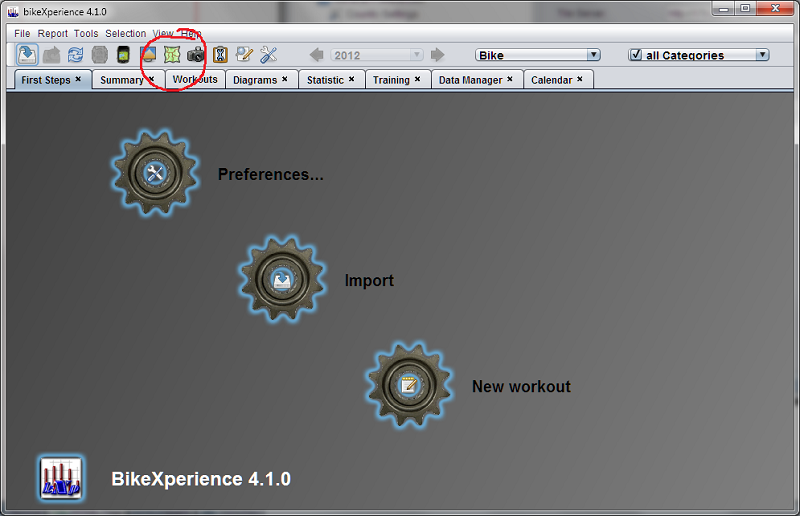The height and width of the screenshot is (516, 800).
Task: Click the GPS handheld device icon
Action: point(123,55)
